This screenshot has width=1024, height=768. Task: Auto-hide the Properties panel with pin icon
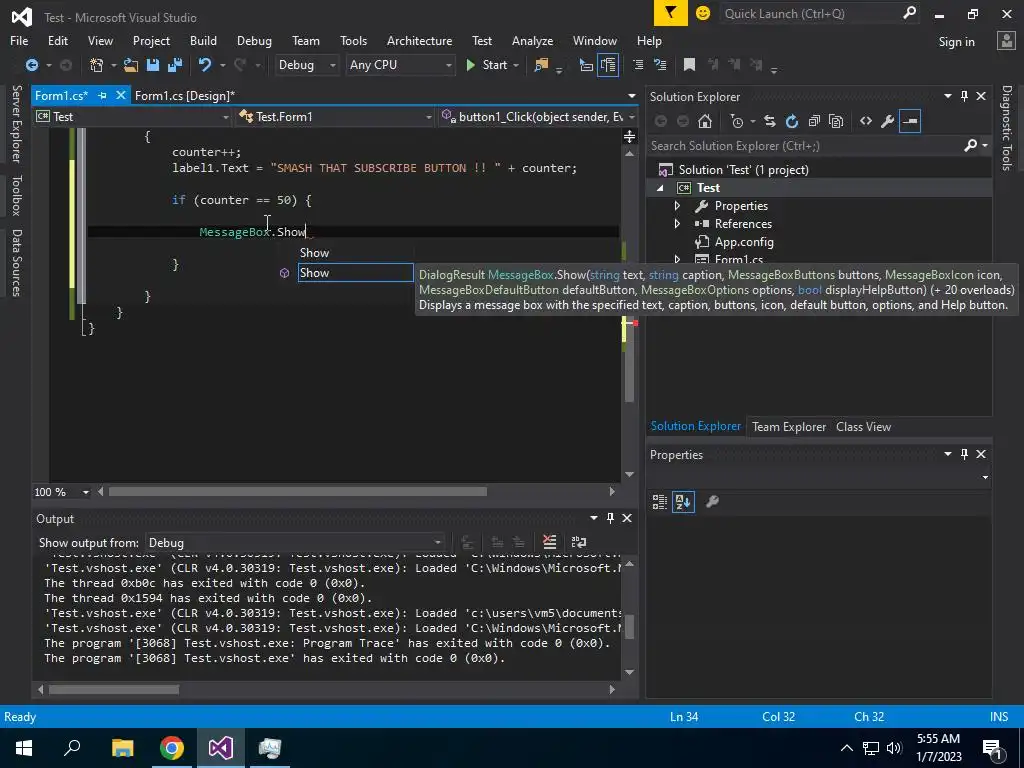965,454
